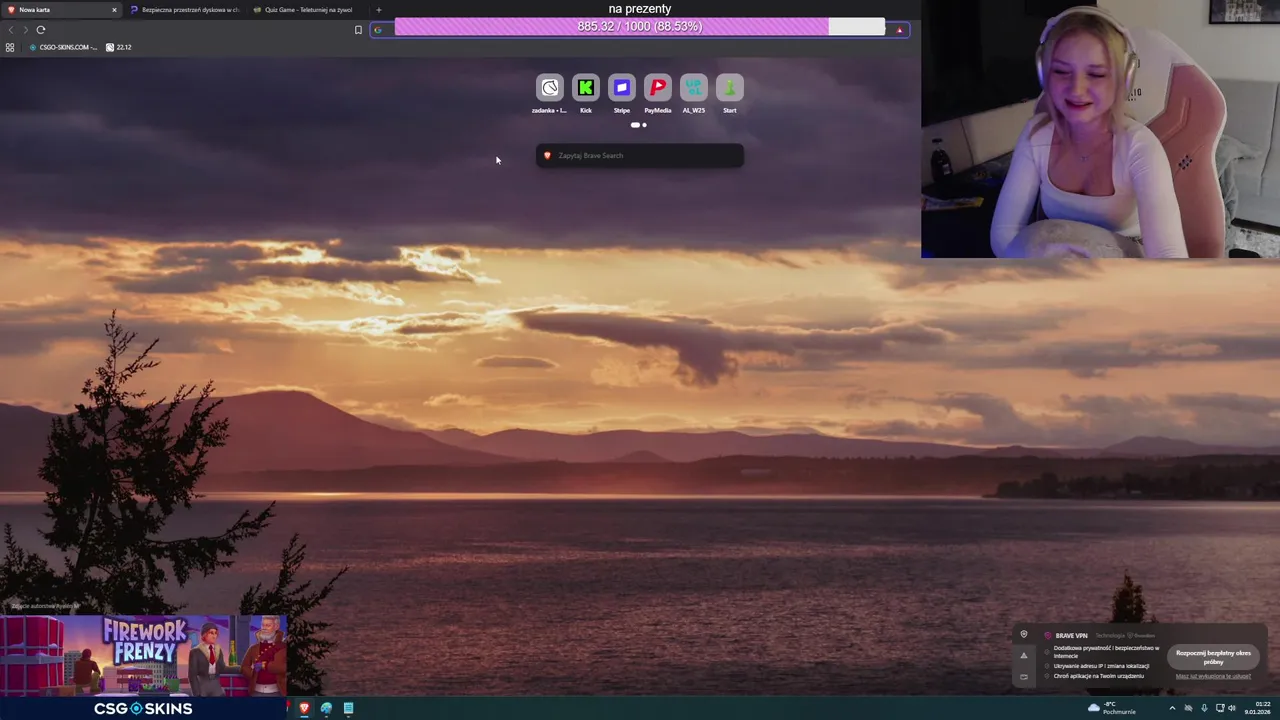This screenshot has height=720, width=1280.
Task: Open the blue globe app in taskbar
Action: click(x=326, y=708)
